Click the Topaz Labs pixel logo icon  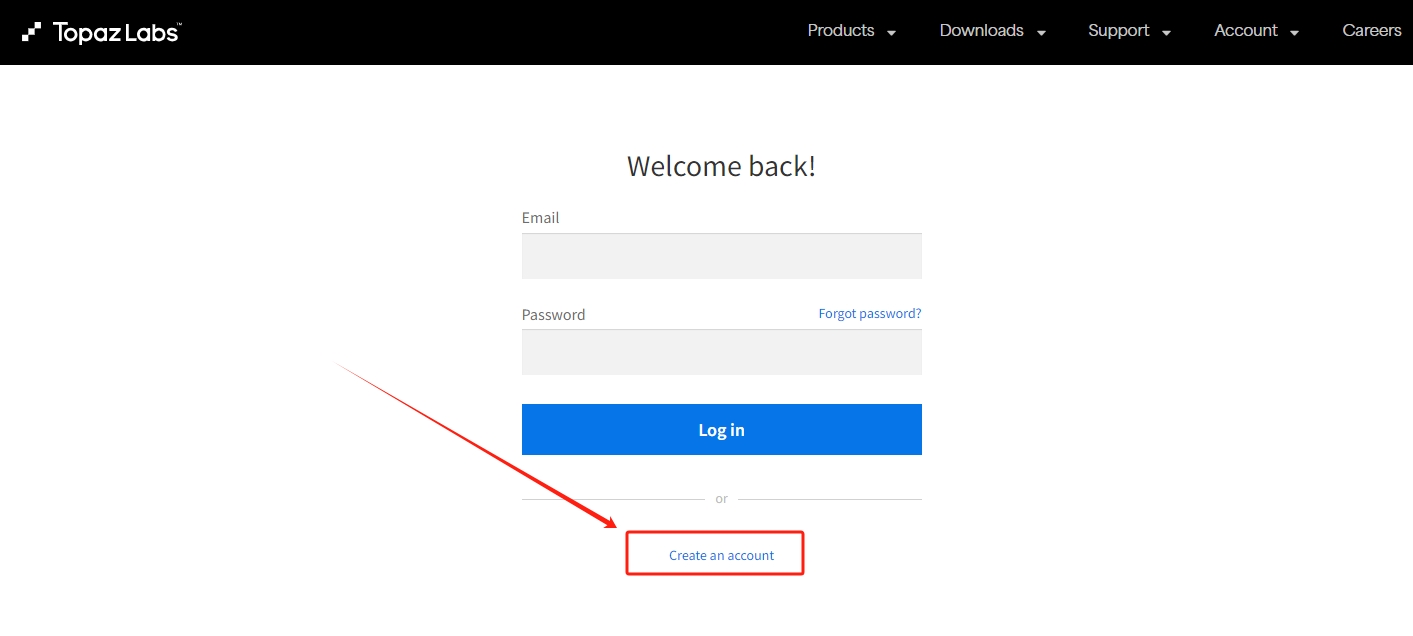pos(32,32)
